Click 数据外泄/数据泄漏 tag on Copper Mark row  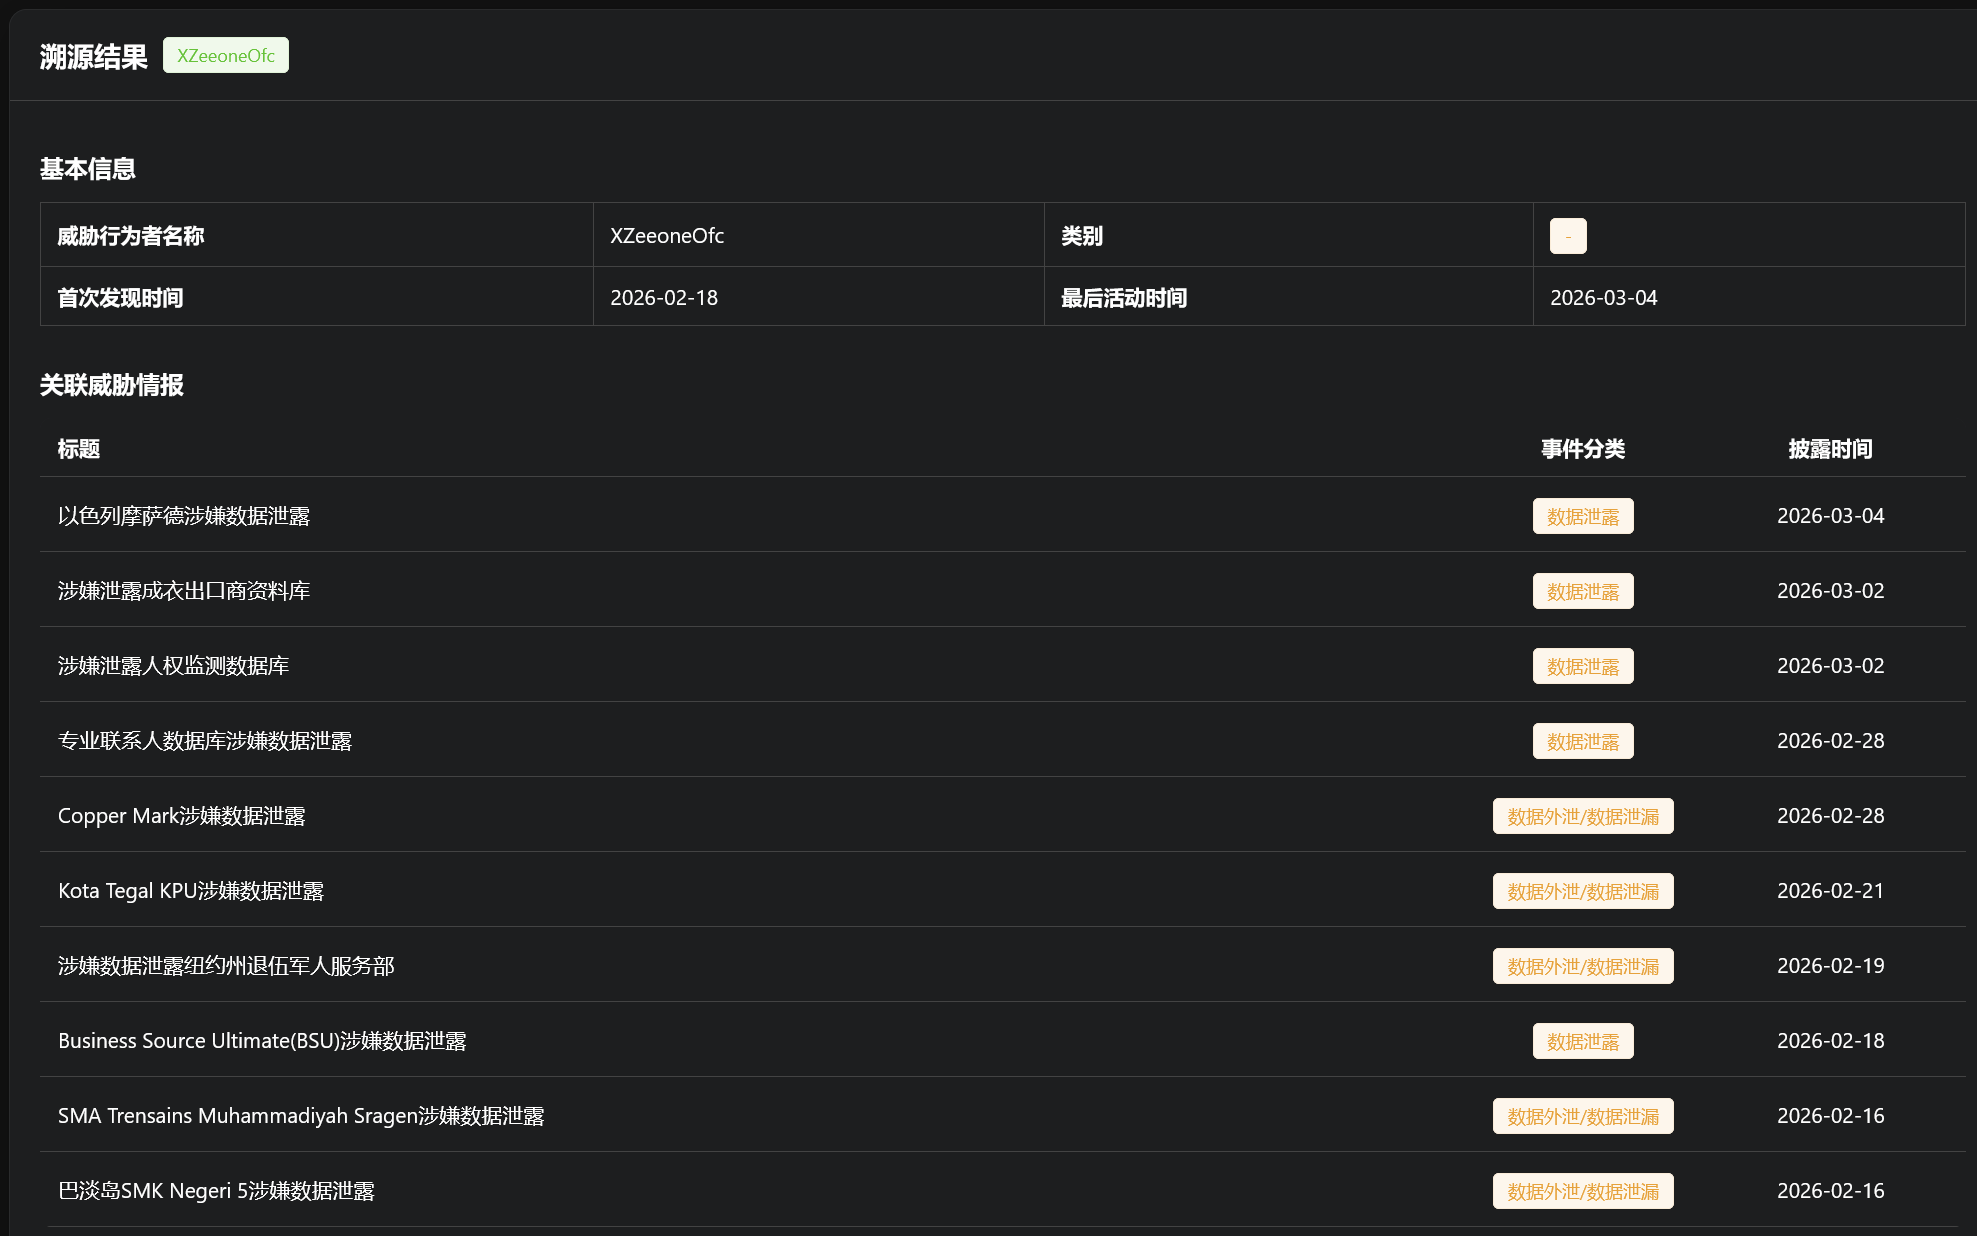pyautogui.click(x=1582, y=816)
